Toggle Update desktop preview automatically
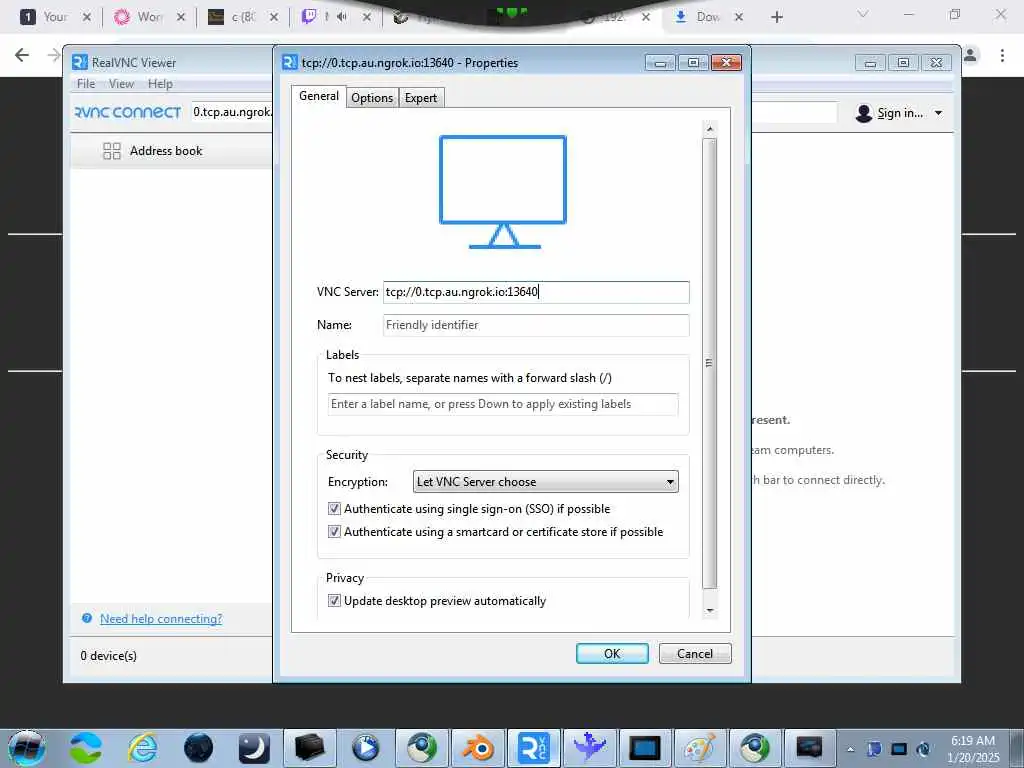 (334, 600)
